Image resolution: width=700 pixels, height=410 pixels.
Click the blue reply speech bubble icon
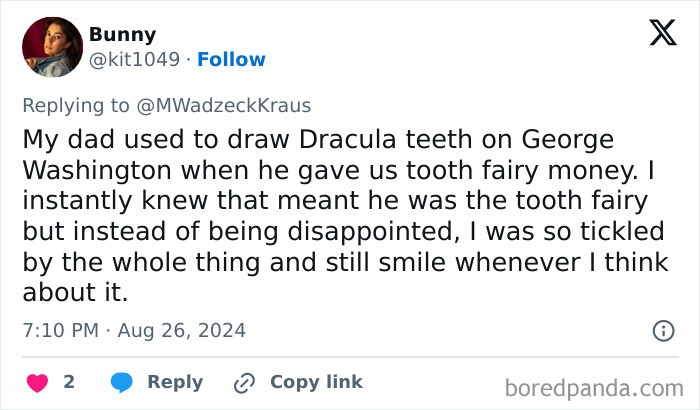point(122,382)
